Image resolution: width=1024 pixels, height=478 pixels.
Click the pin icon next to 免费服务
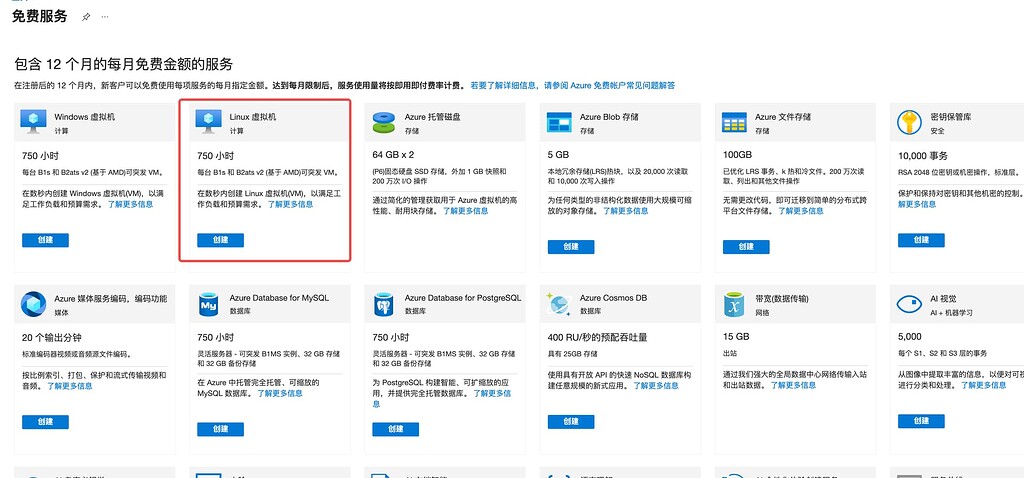point(86,17)
